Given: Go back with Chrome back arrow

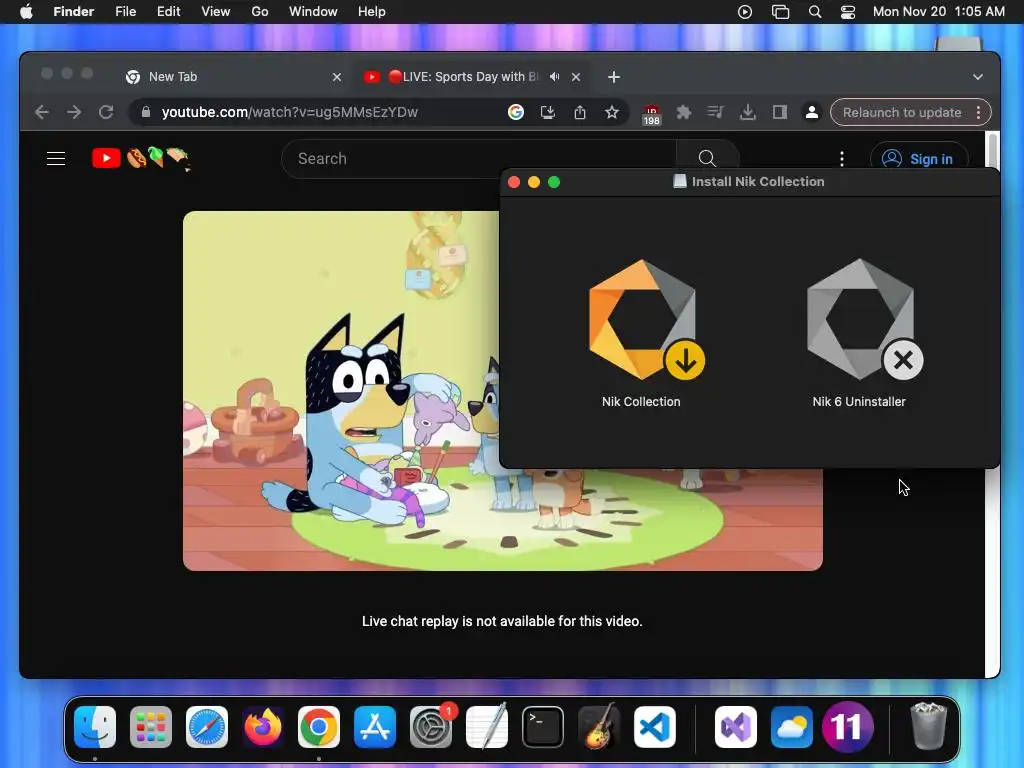Looking at the screenshot, I should click(42, 112).
